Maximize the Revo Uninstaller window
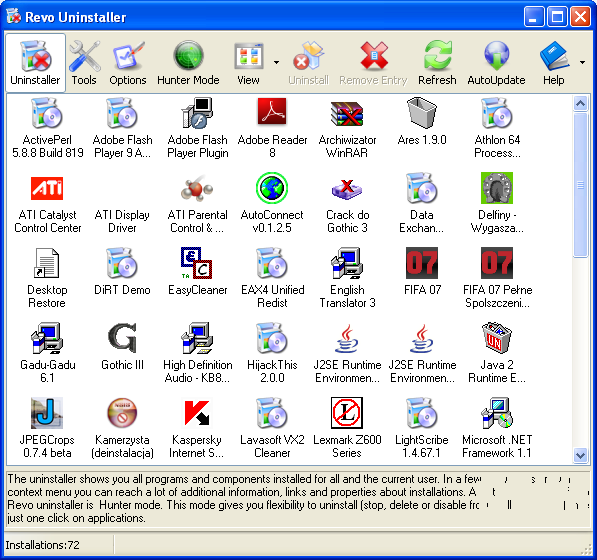Image resolution: width=597 pixels, height=560 pixels. click(557, 17)
